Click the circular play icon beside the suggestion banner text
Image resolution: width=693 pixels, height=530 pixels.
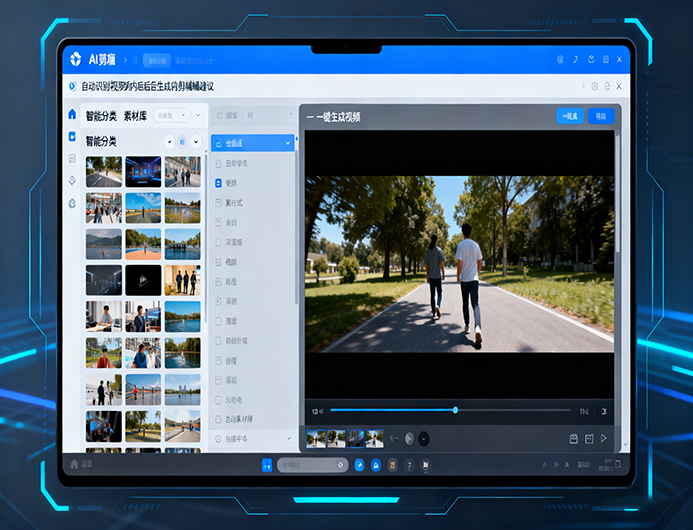tap(72, 86)
